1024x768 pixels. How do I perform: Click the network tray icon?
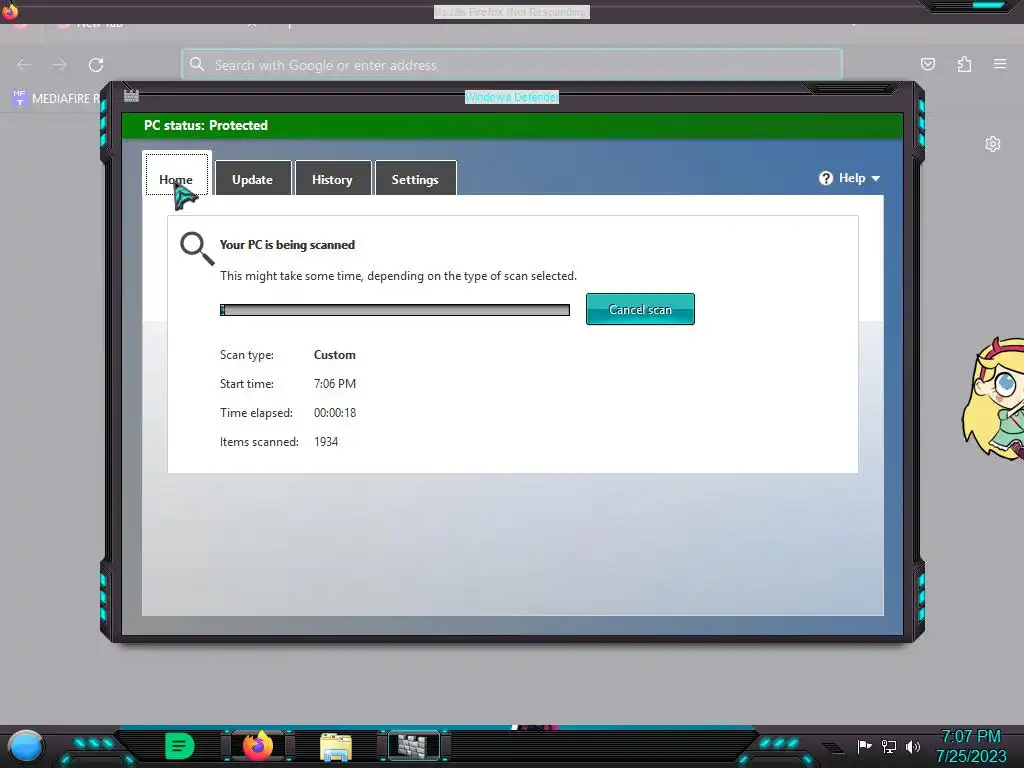[889, 746]
